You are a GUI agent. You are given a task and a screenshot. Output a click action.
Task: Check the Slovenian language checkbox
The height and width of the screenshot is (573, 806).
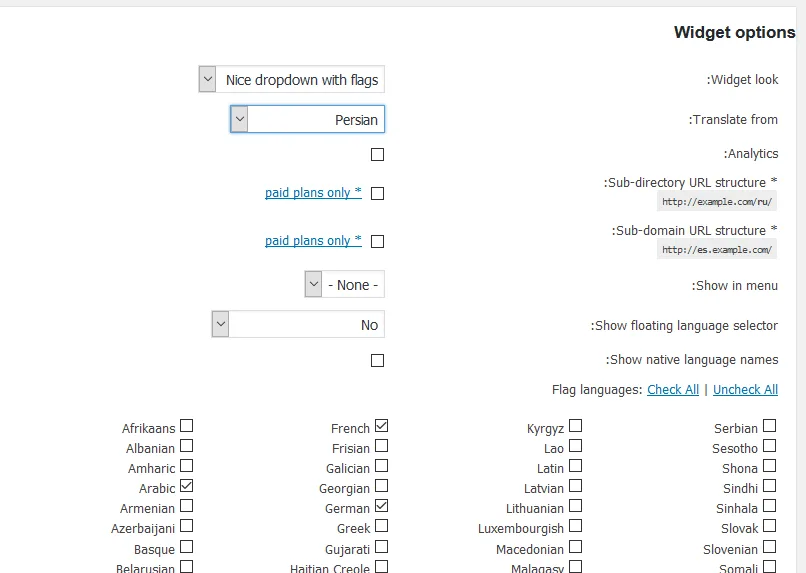(770, 547)
